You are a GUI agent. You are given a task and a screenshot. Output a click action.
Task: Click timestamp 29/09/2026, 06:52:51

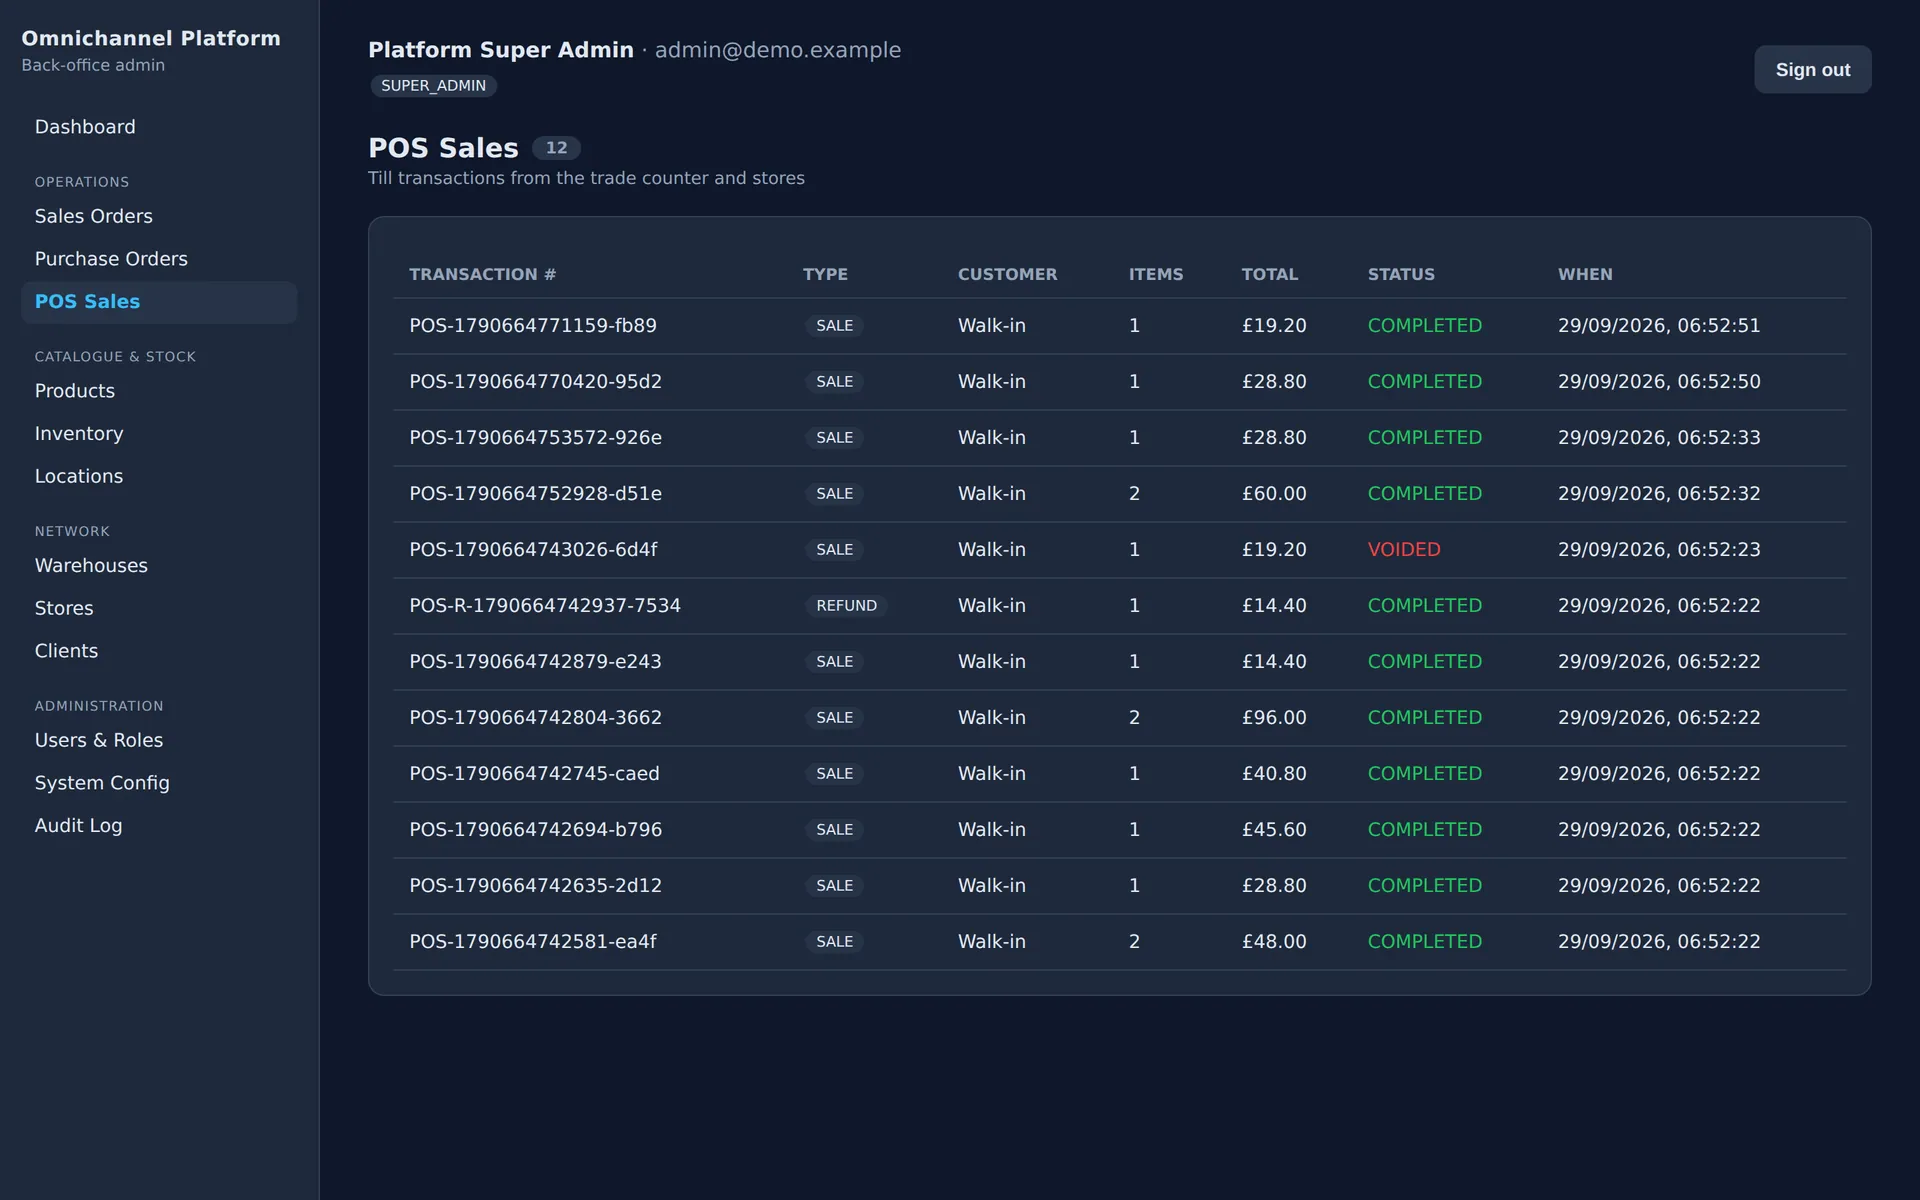[x=1659, y=326]
